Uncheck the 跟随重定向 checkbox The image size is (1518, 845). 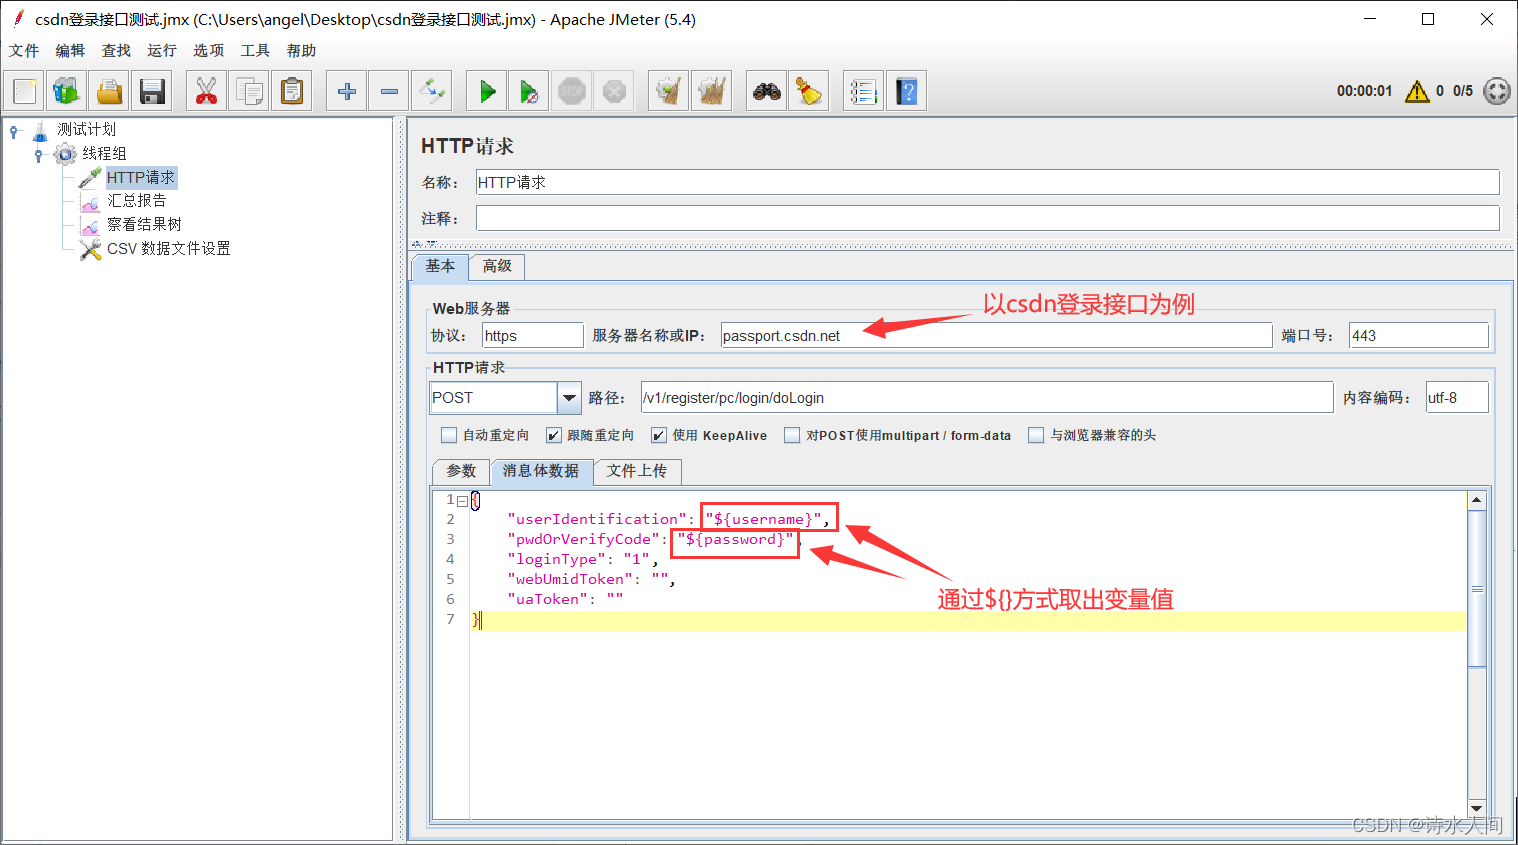click(x=553, y=435)
